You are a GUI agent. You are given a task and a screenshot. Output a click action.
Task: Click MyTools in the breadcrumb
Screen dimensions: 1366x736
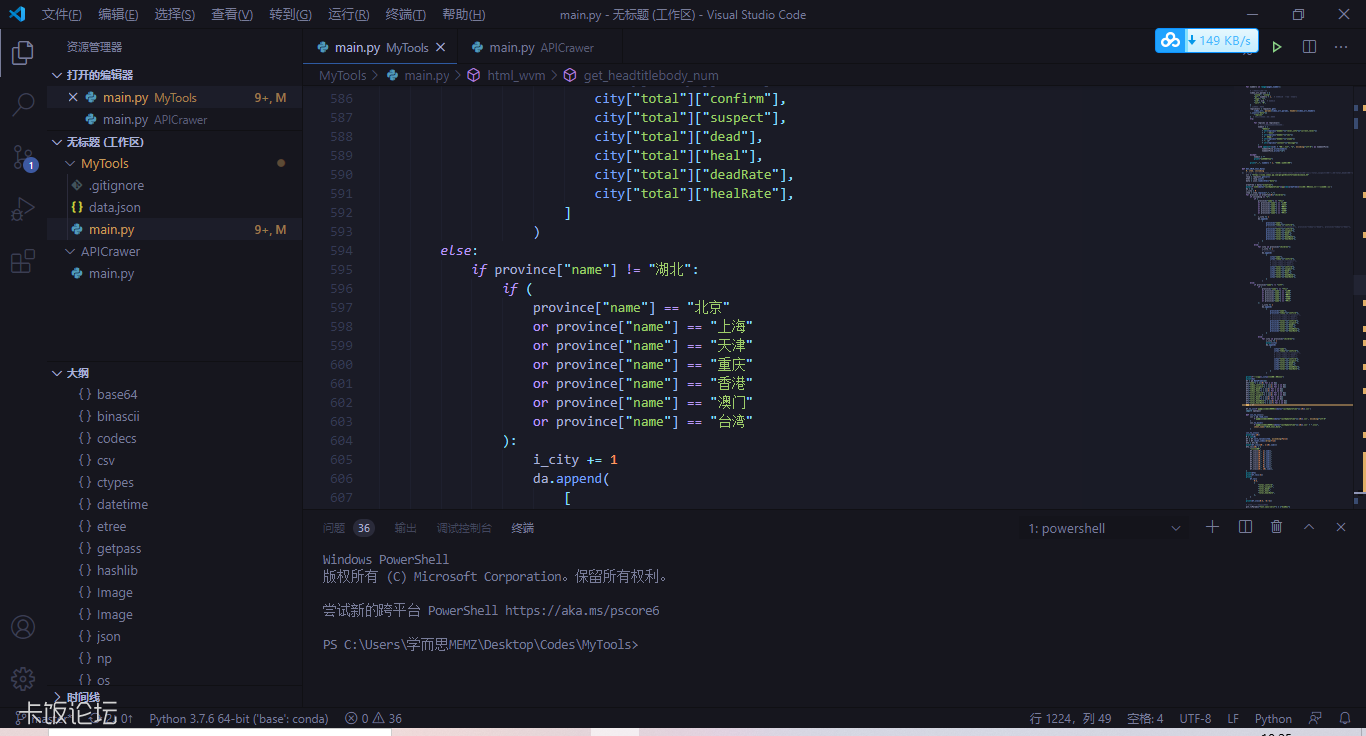342,75
